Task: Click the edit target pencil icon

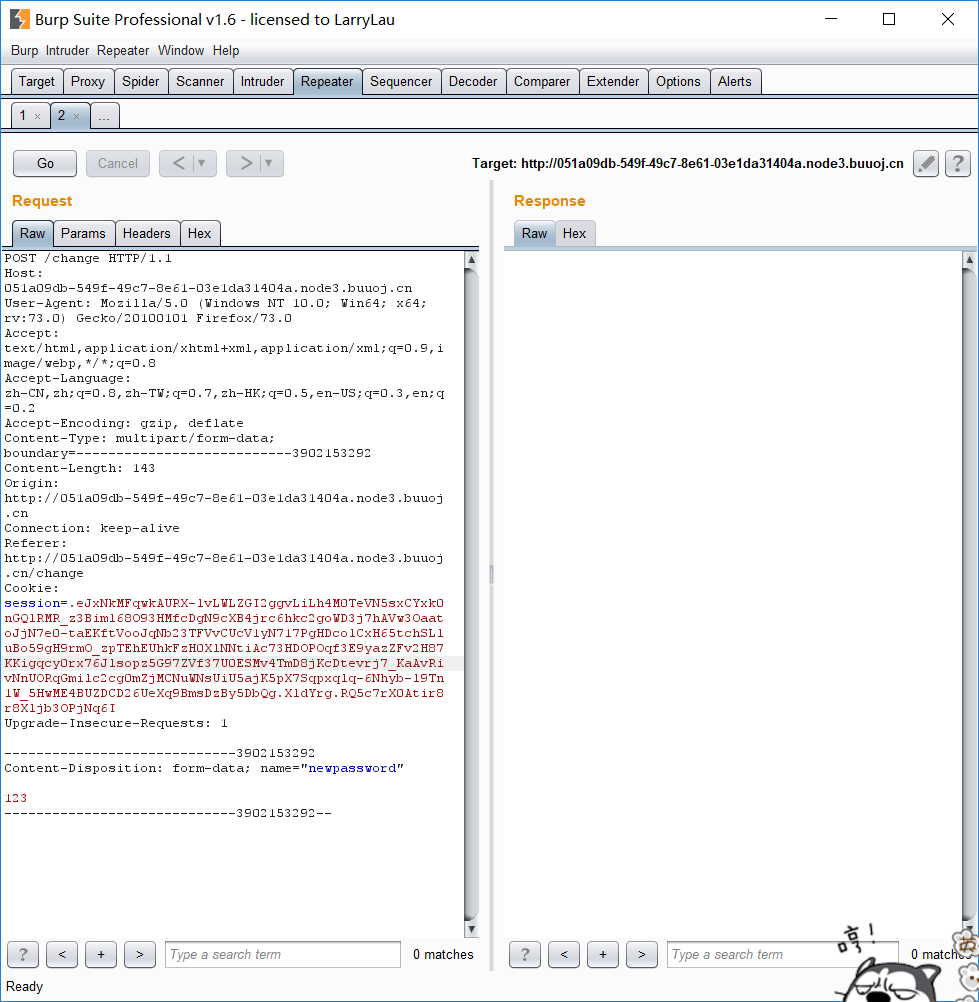Action: [x=925, y=164]
